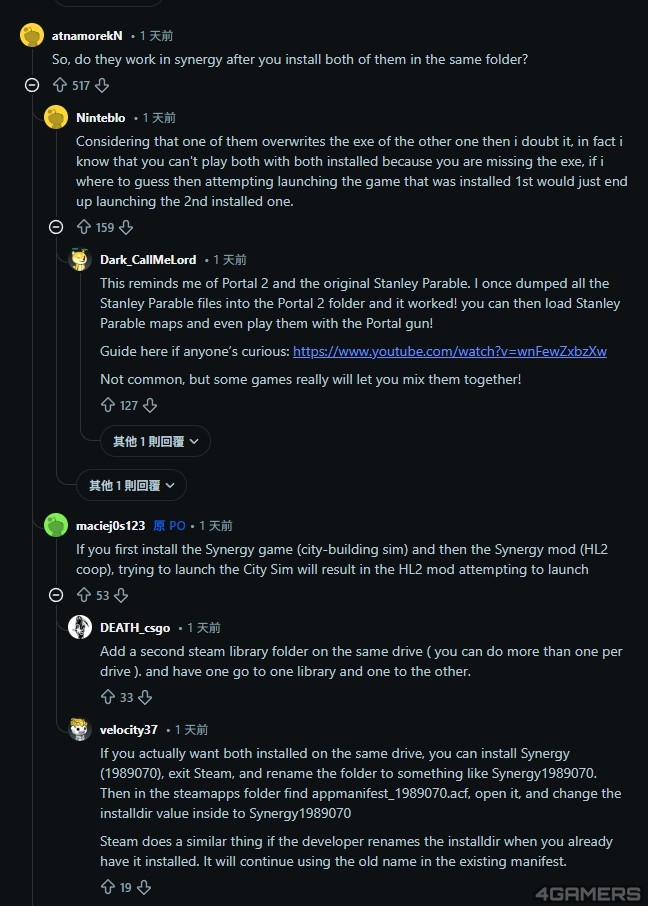
Task: Expand 其他 1 則回覆 under Dark_CallMeLord
Action: pyautogui.click(x=155, y=441)
